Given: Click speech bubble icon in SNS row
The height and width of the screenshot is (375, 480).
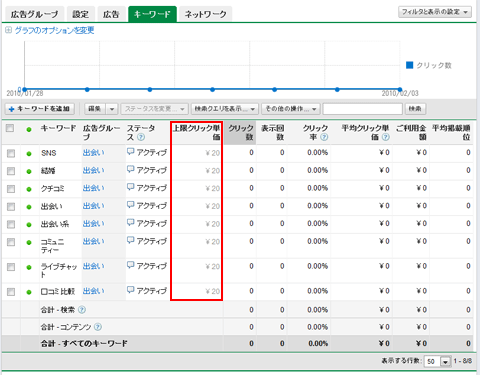Looking at the screenshot, I should (131, 152).
